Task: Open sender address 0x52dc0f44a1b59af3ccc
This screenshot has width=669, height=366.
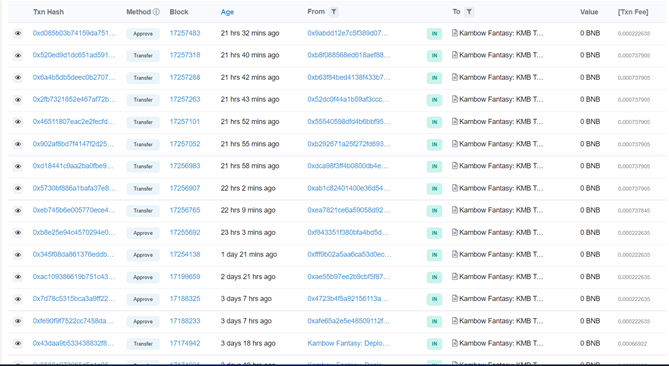Action: (x=348, y=99)
